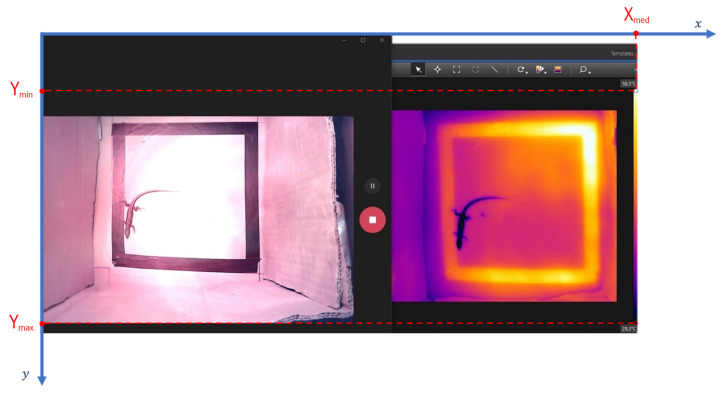Screen dimensions: 722x393
Task: Expand the rotate tool dropdown arrow
Action: [526, 72]
